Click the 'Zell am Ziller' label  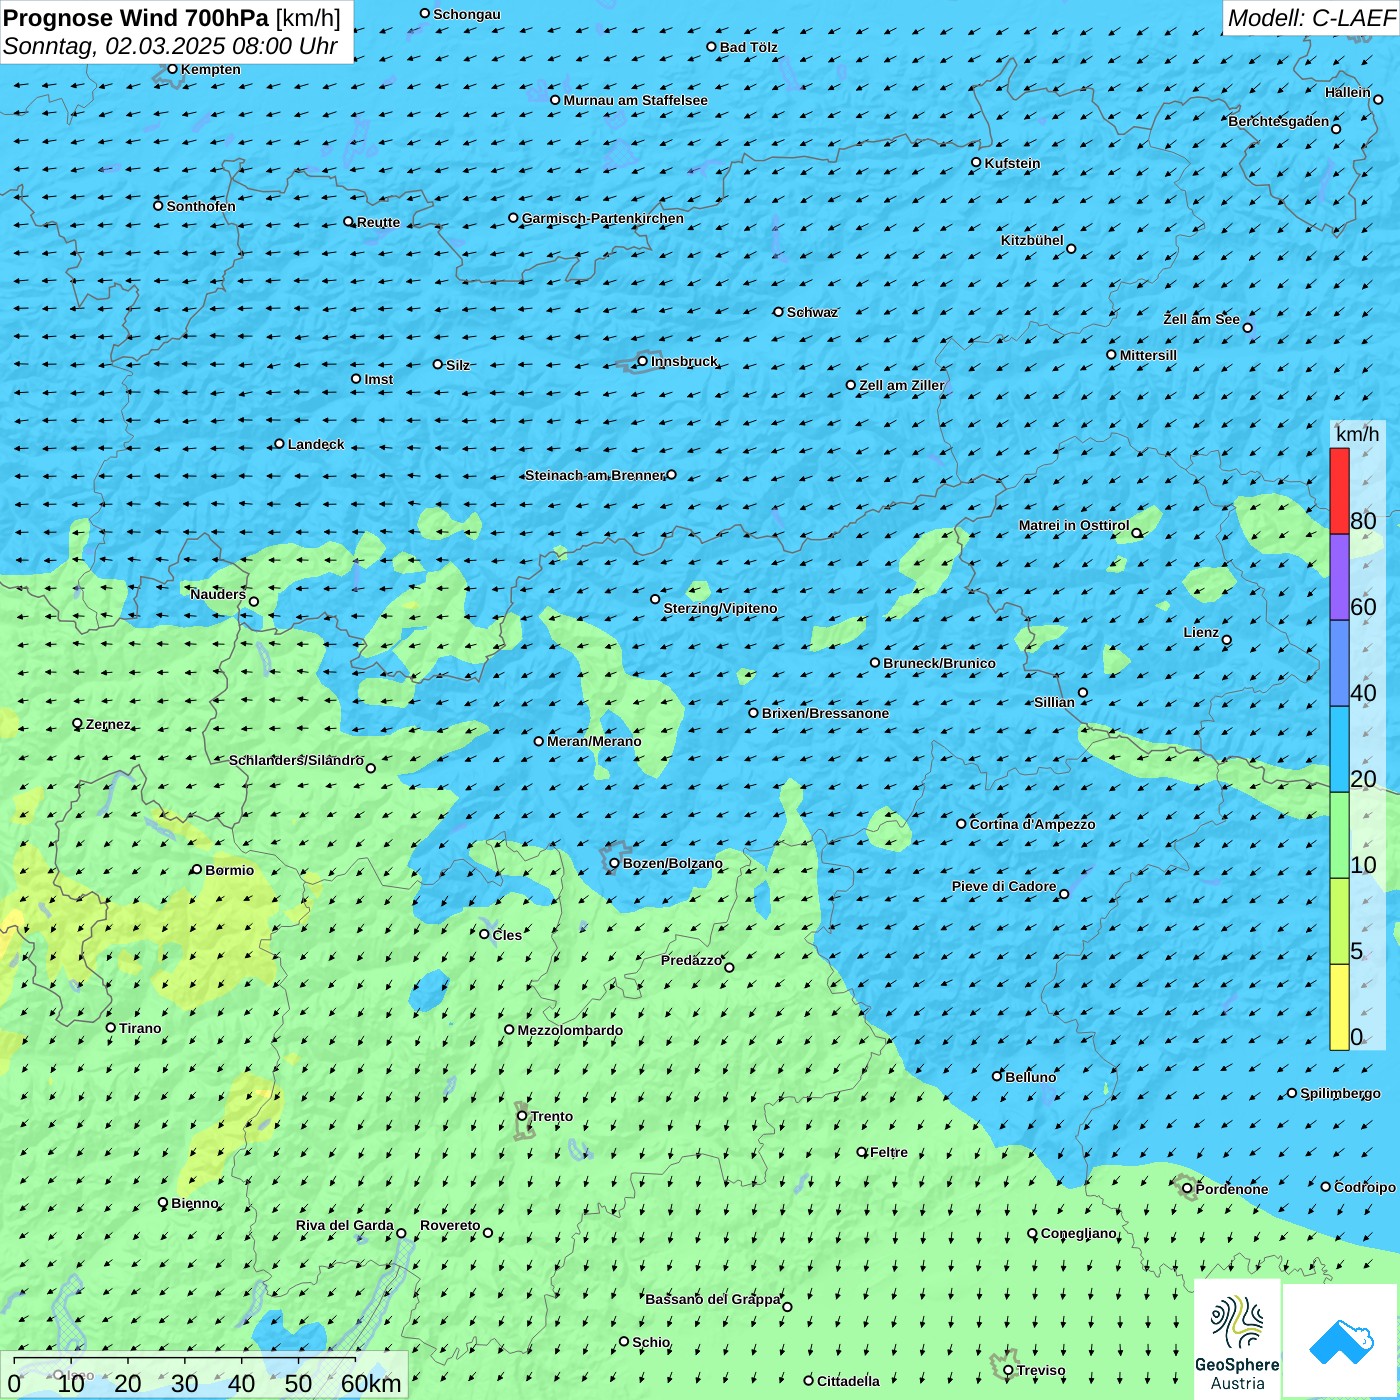point(902,385)
